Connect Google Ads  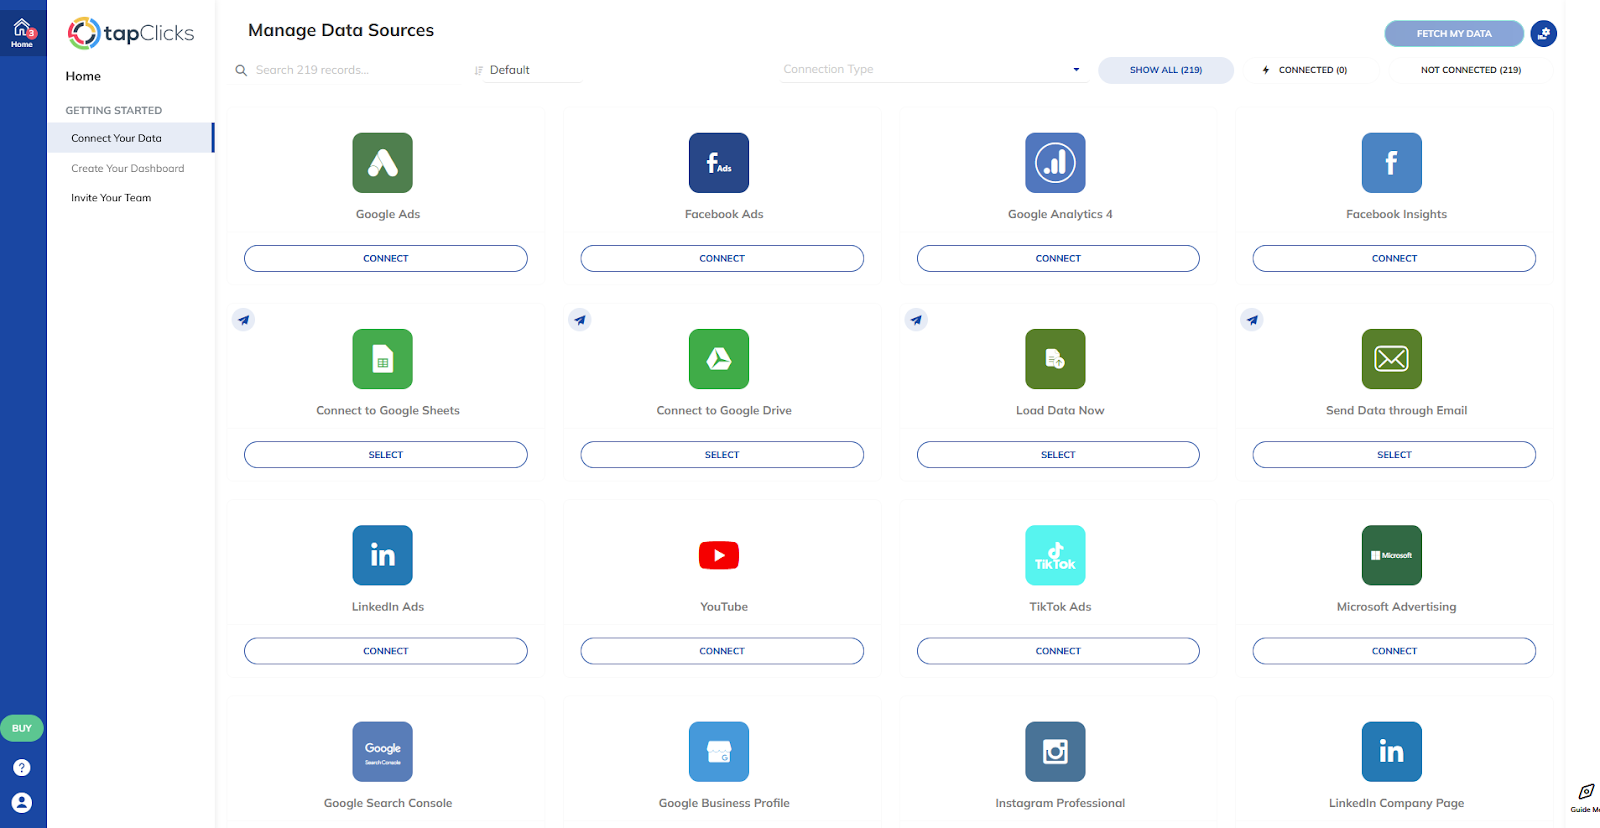point(386,258)
